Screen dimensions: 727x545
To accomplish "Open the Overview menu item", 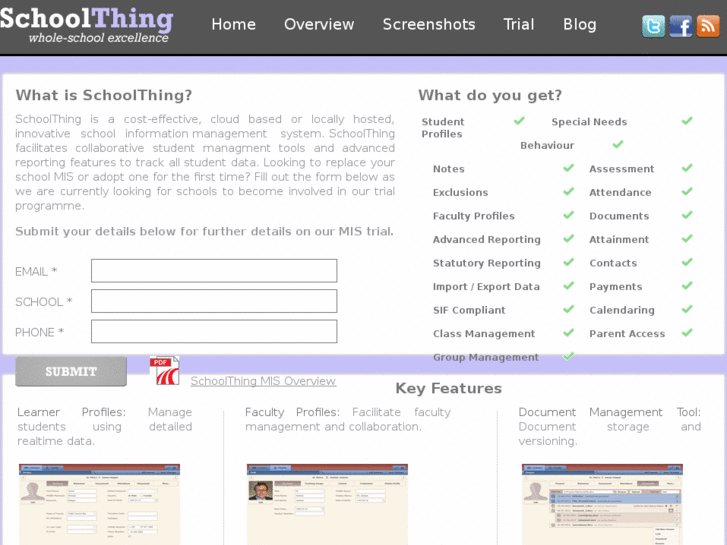I will tap(319, 24).
